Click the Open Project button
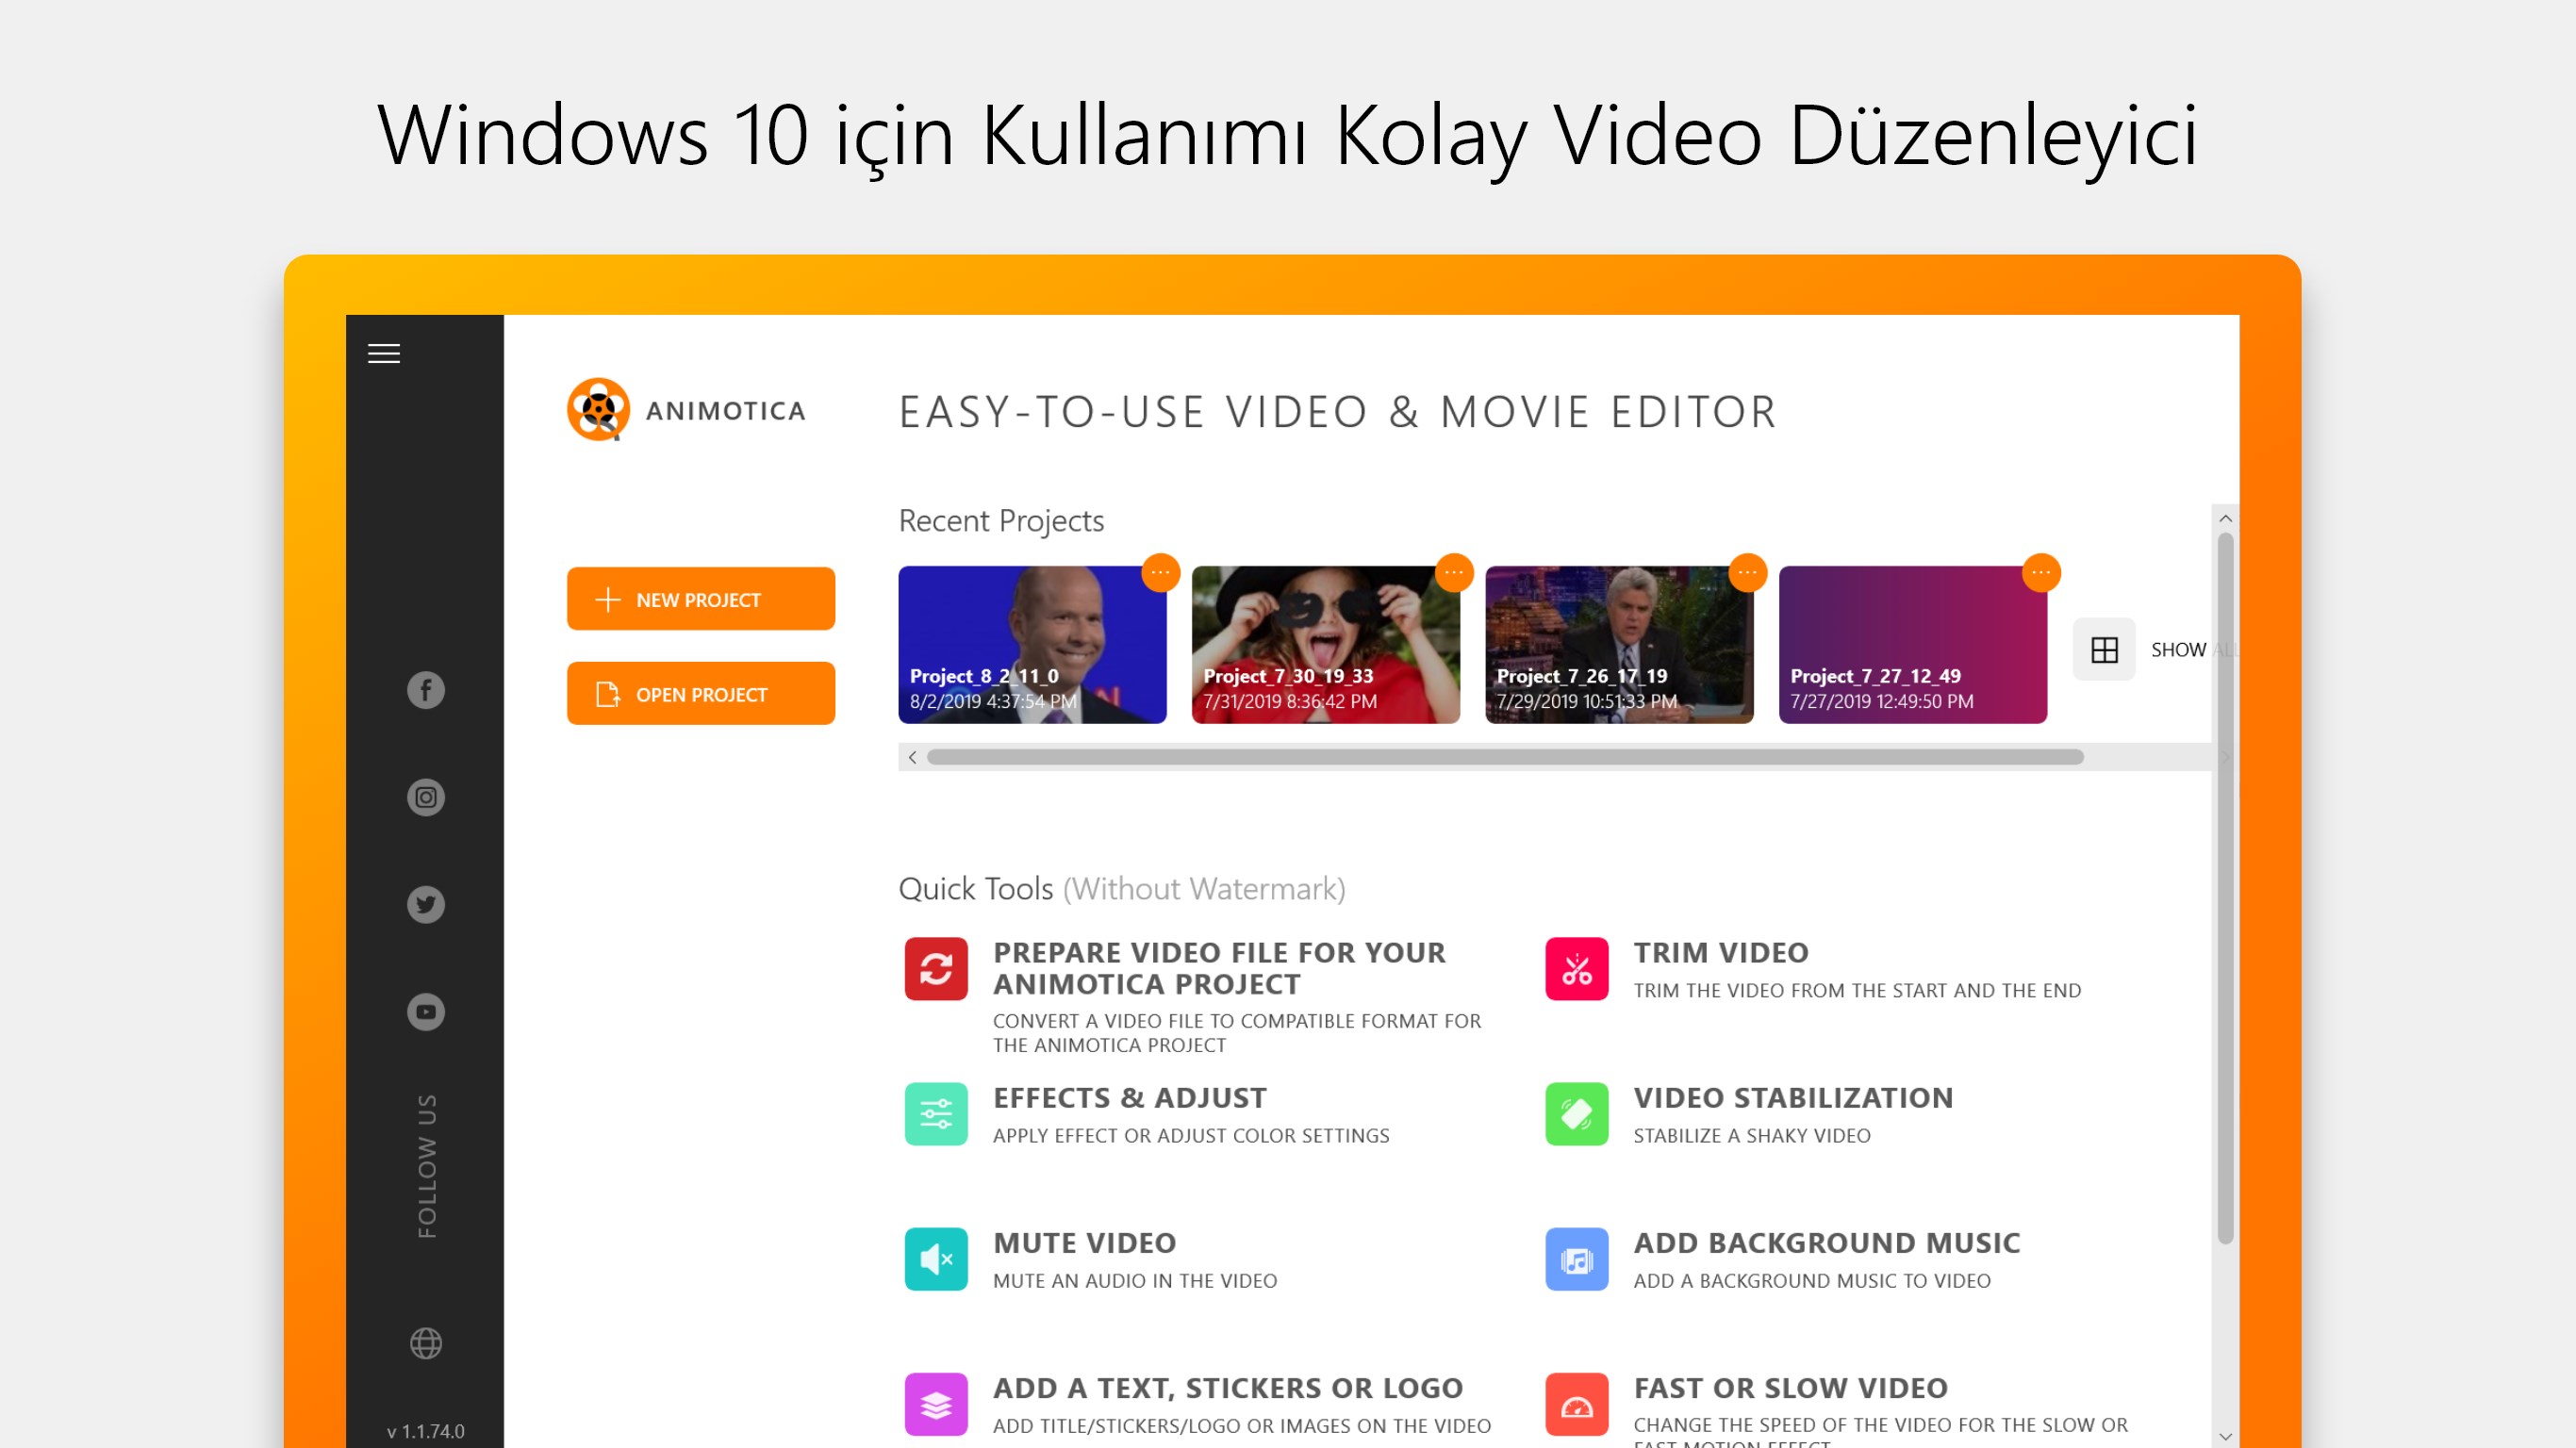 (x=700, y=693)
